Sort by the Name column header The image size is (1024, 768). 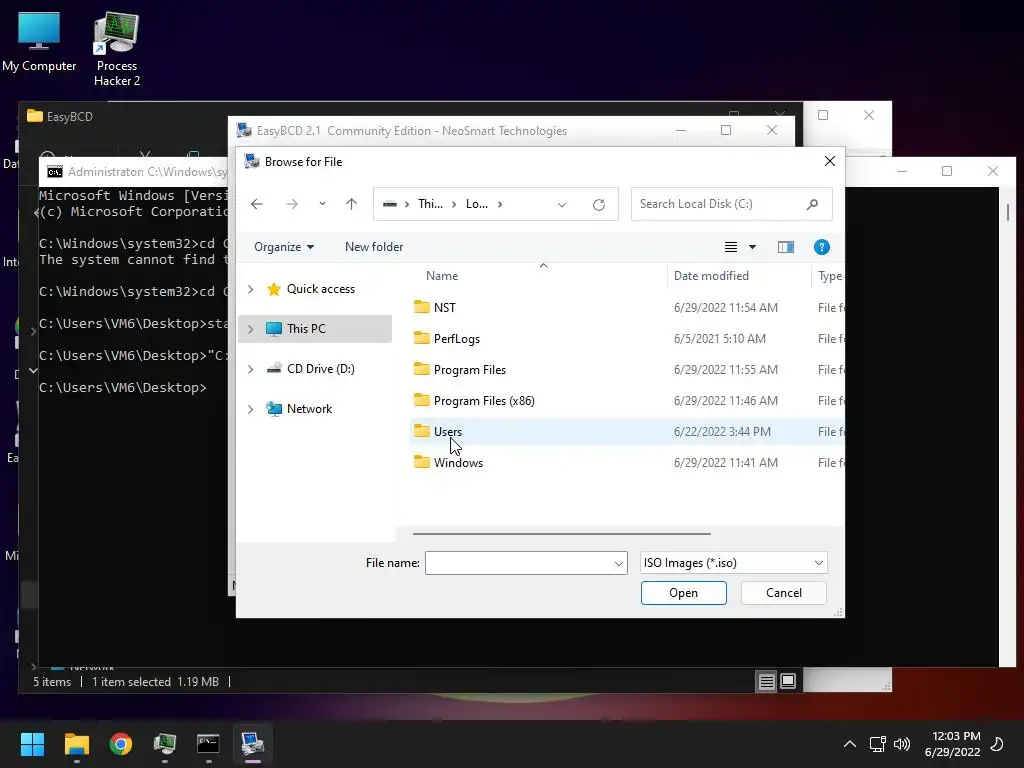click(442, 276)
